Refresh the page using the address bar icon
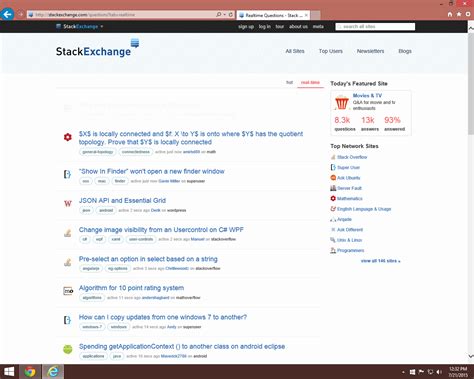Viewport: 474px width, 379px height. pyautogui.click(x=231, y=15)
